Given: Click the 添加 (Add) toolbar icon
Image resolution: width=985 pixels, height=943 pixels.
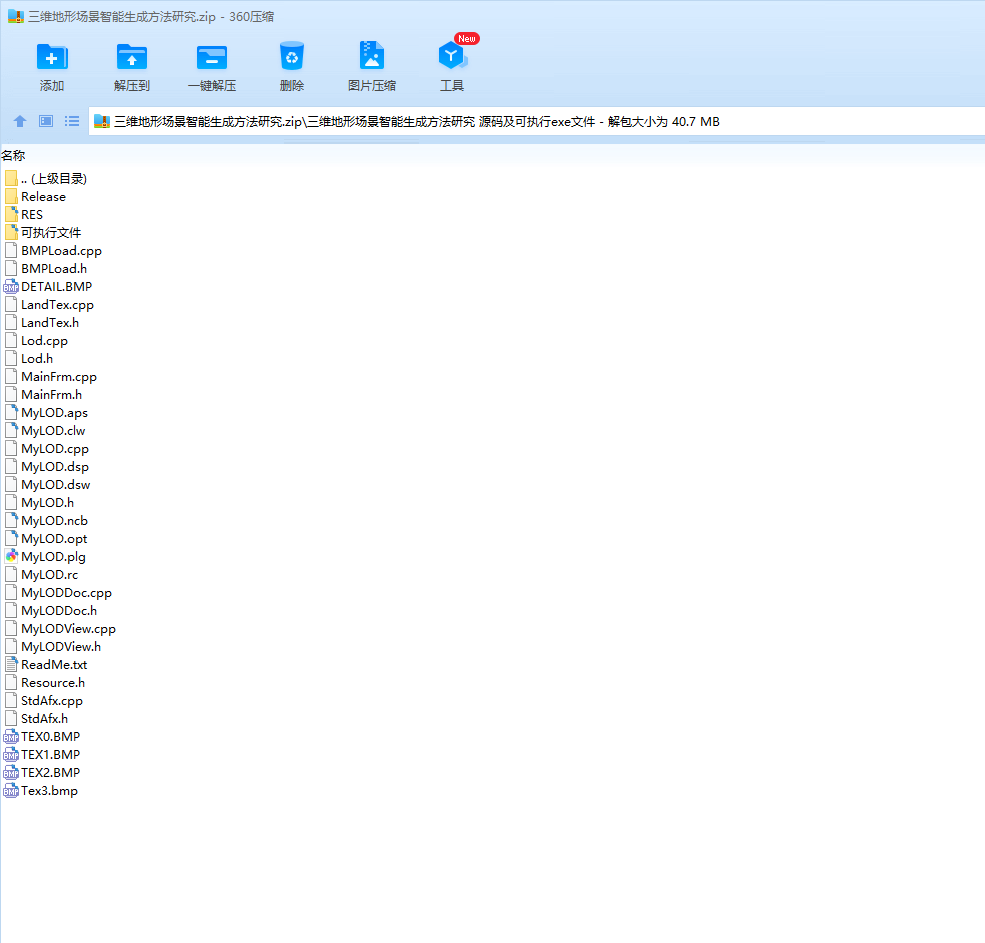Looking at the screenshot, I should coord(52,57).
